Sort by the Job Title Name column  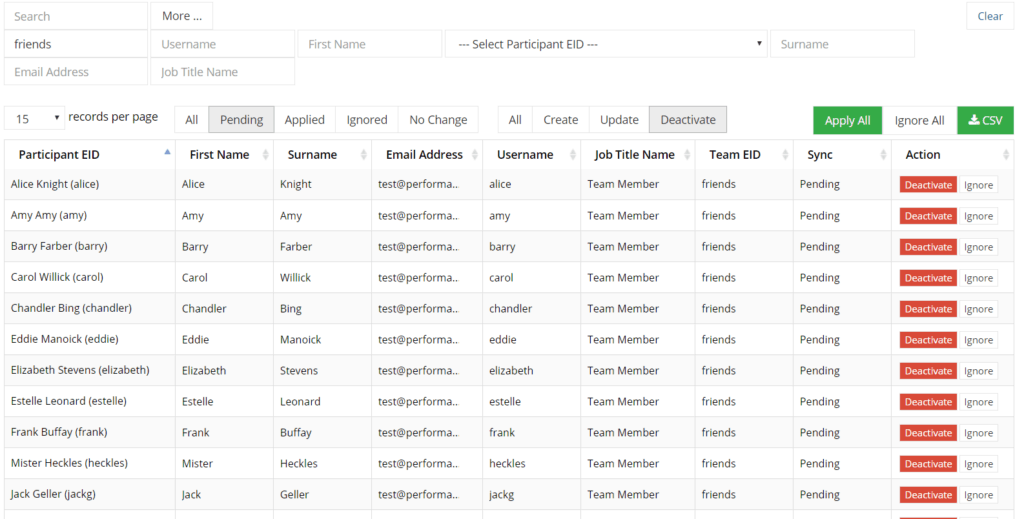pyautogui.click(x=637, y=155)
